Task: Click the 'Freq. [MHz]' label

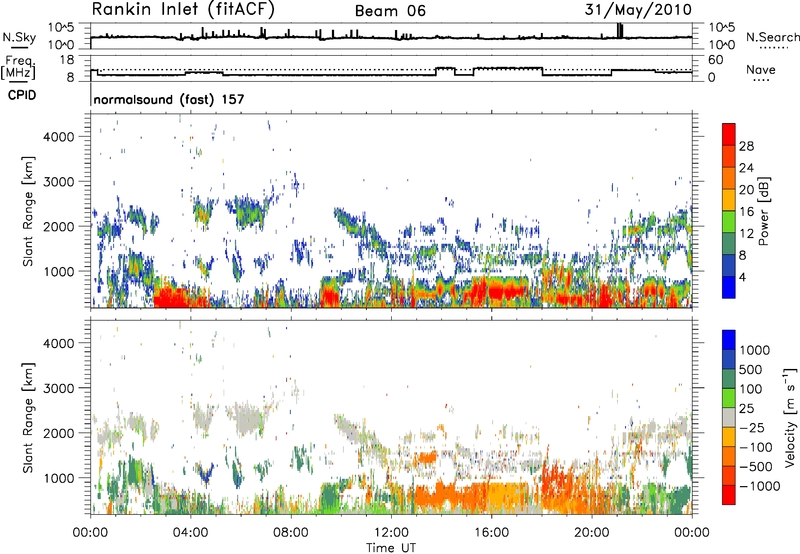Action: (x=19, y=68)
